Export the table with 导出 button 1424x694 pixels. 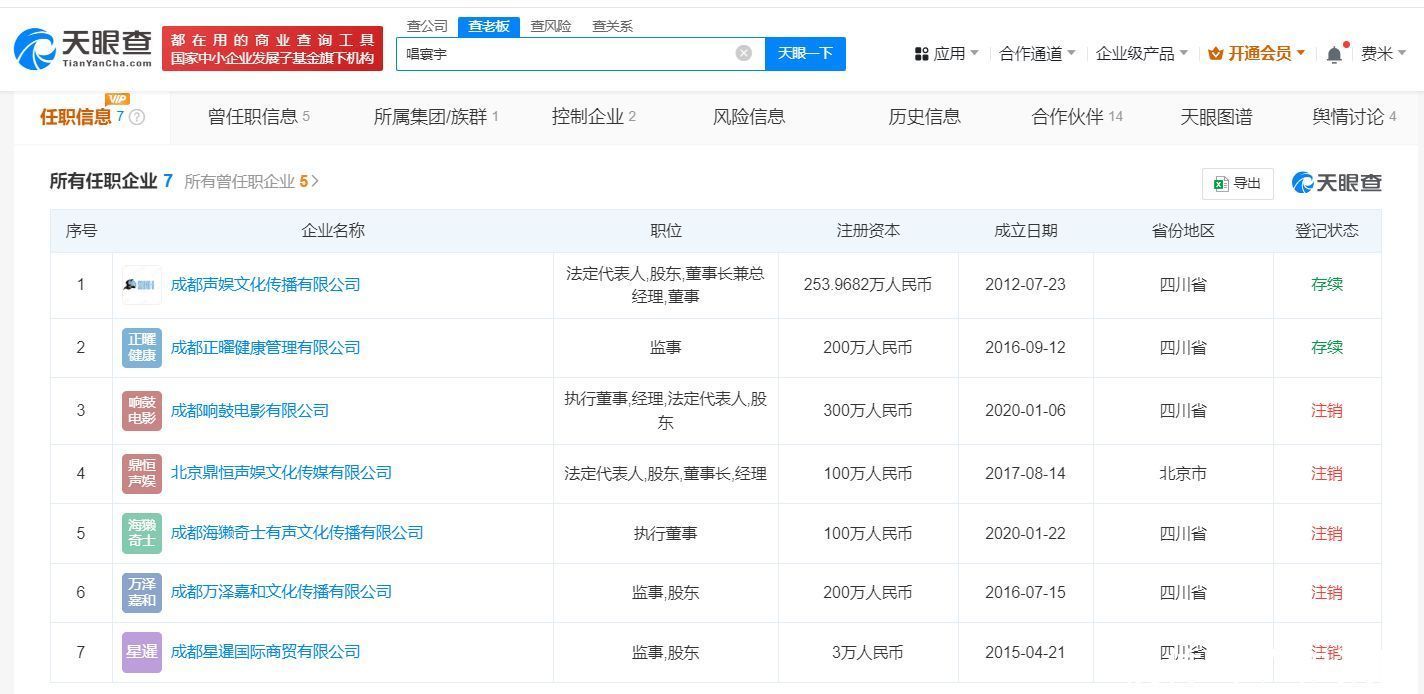1237,183
